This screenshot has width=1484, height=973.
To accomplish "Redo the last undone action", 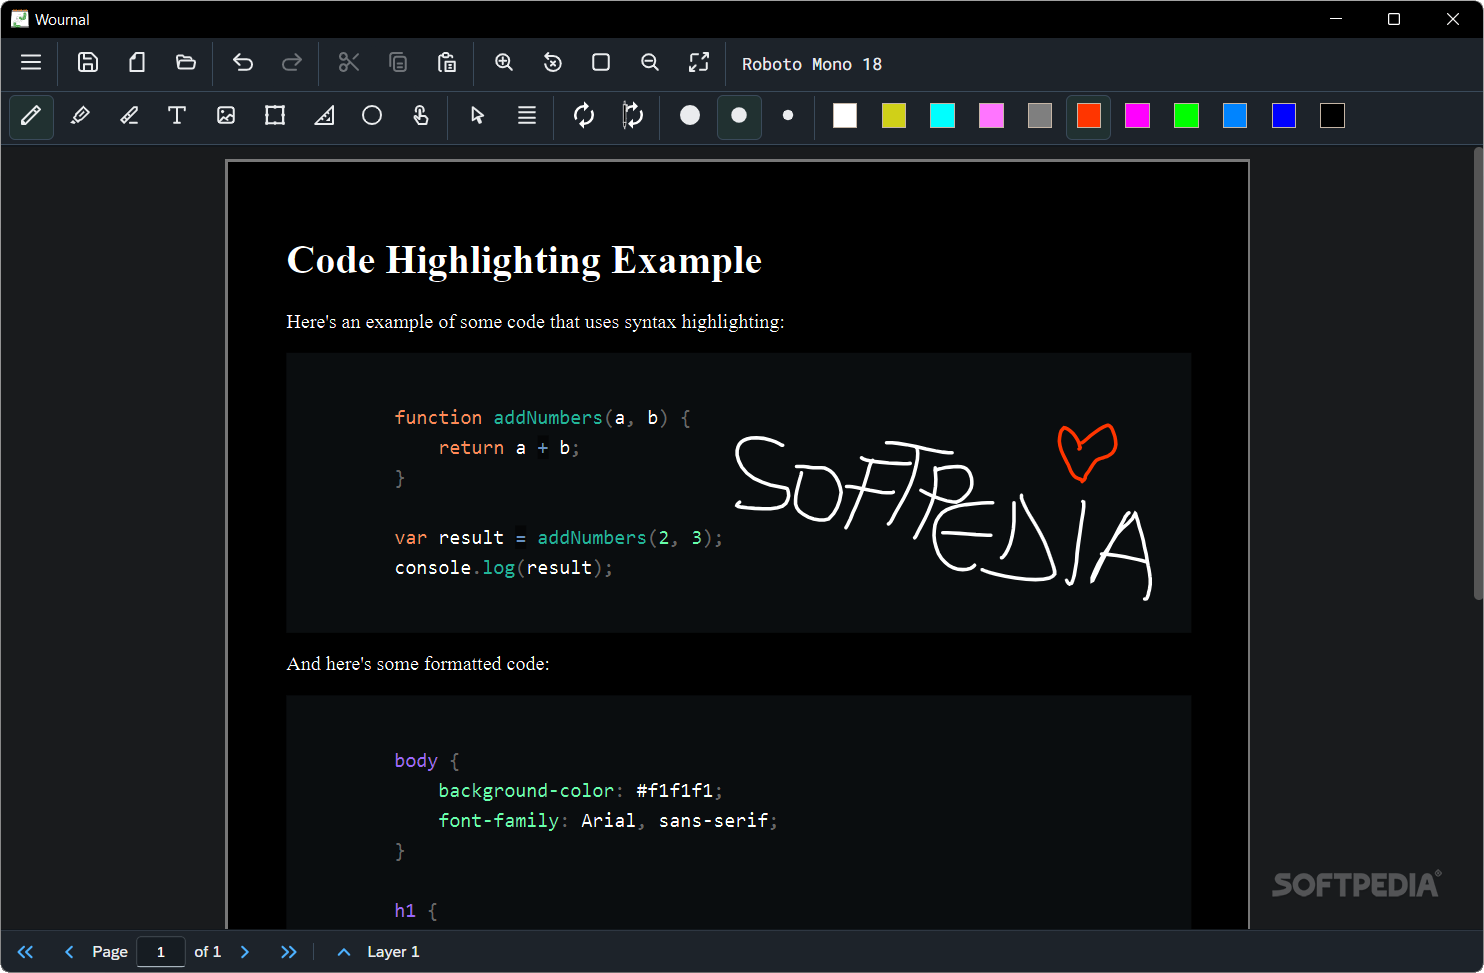I will [x=292, y=62].
